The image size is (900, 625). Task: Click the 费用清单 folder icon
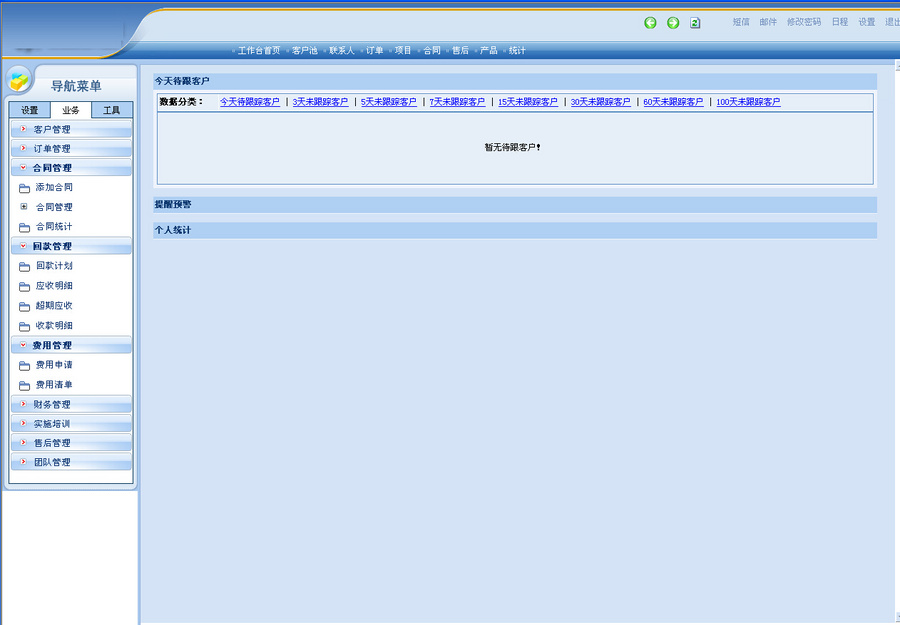coord(24,385)
